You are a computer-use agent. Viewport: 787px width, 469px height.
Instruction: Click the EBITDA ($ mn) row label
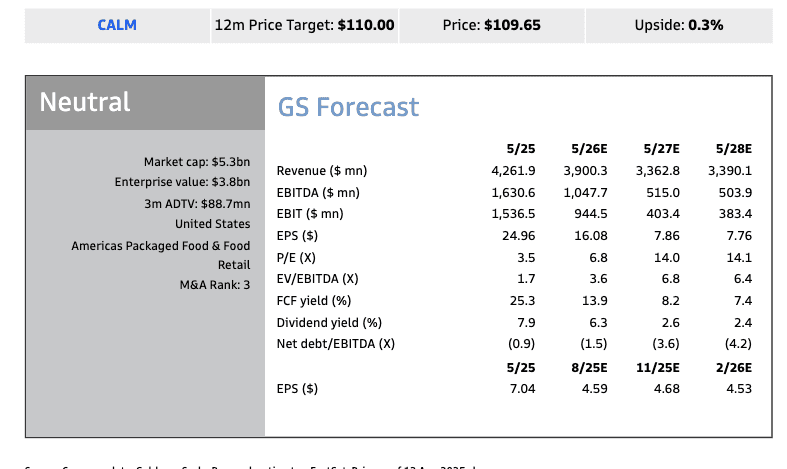pos(318,192)
